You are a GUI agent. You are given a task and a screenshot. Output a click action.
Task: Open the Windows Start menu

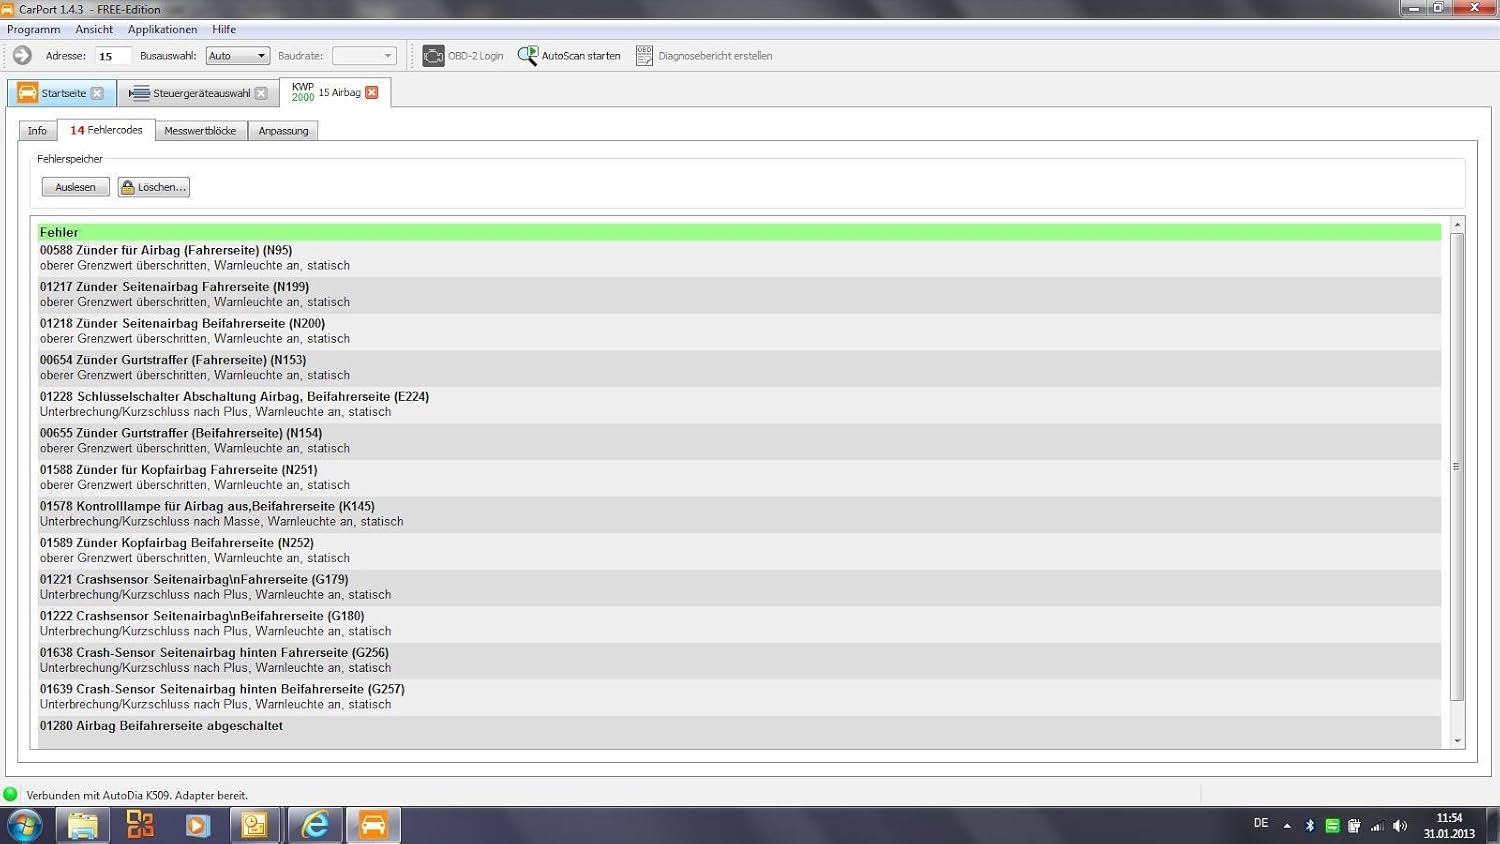24,825
